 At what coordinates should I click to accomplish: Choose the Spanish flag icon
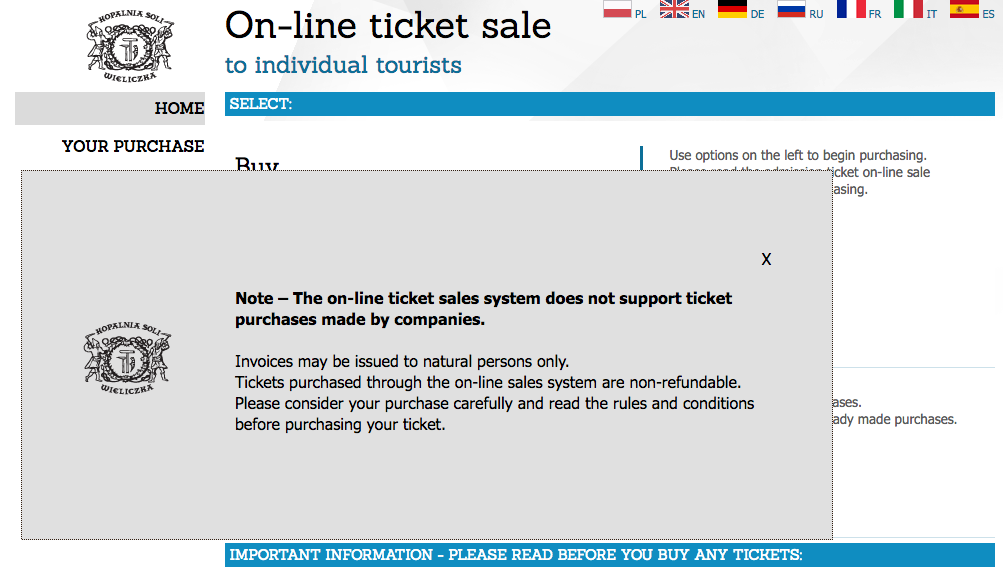pos(964,8)
